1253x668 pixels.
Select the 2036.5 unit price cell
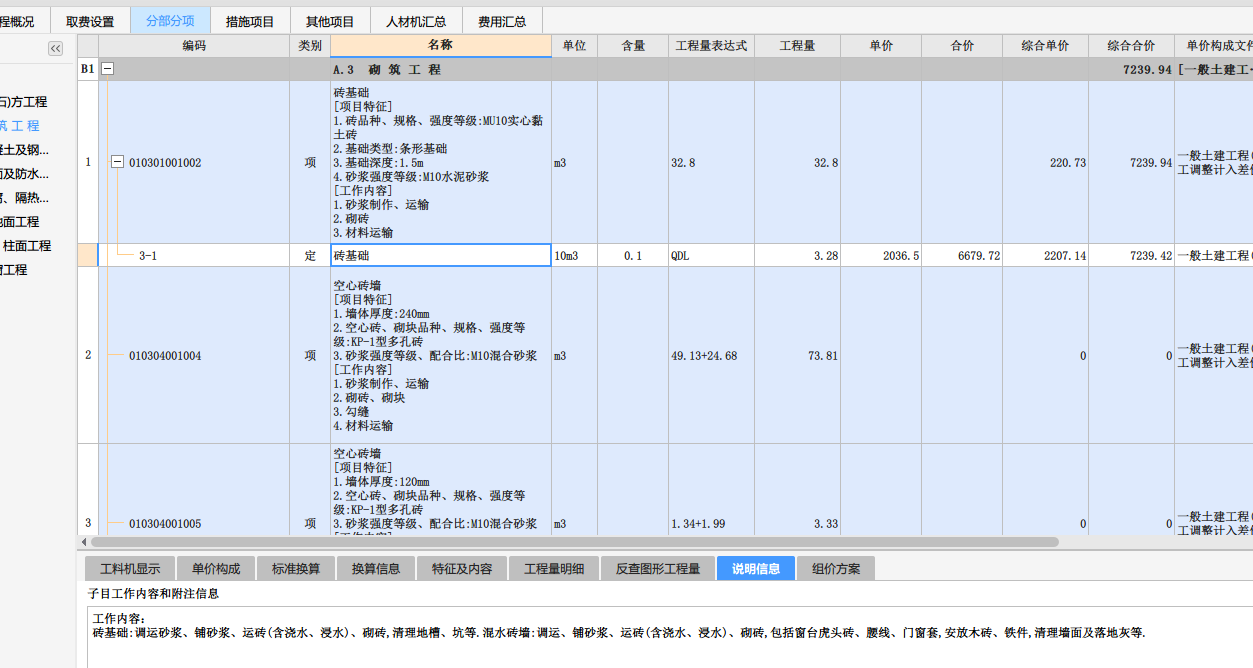click(881, 256)
